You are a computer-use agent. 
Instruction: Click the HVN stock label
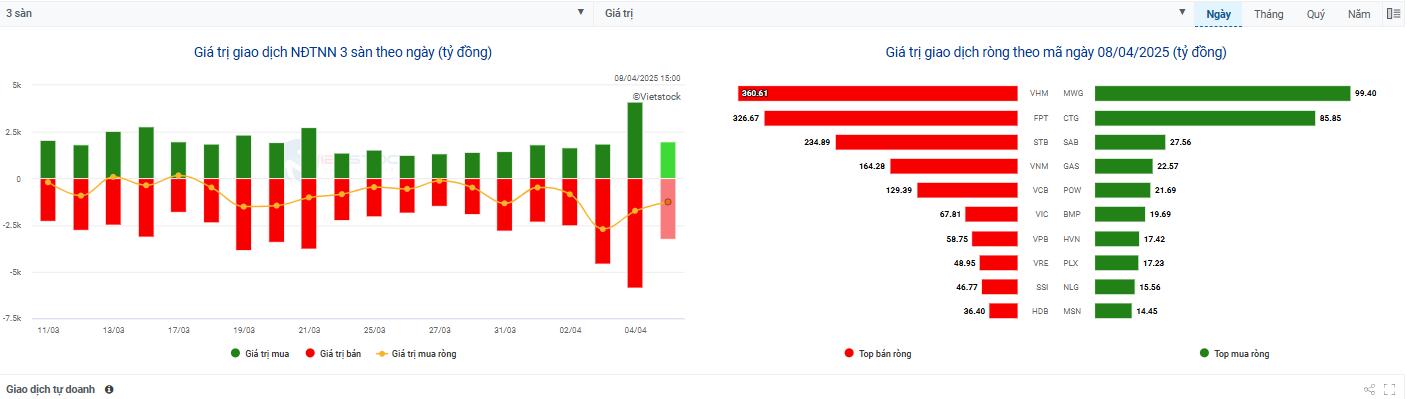pyautogui.click(x=1072, y=239)
